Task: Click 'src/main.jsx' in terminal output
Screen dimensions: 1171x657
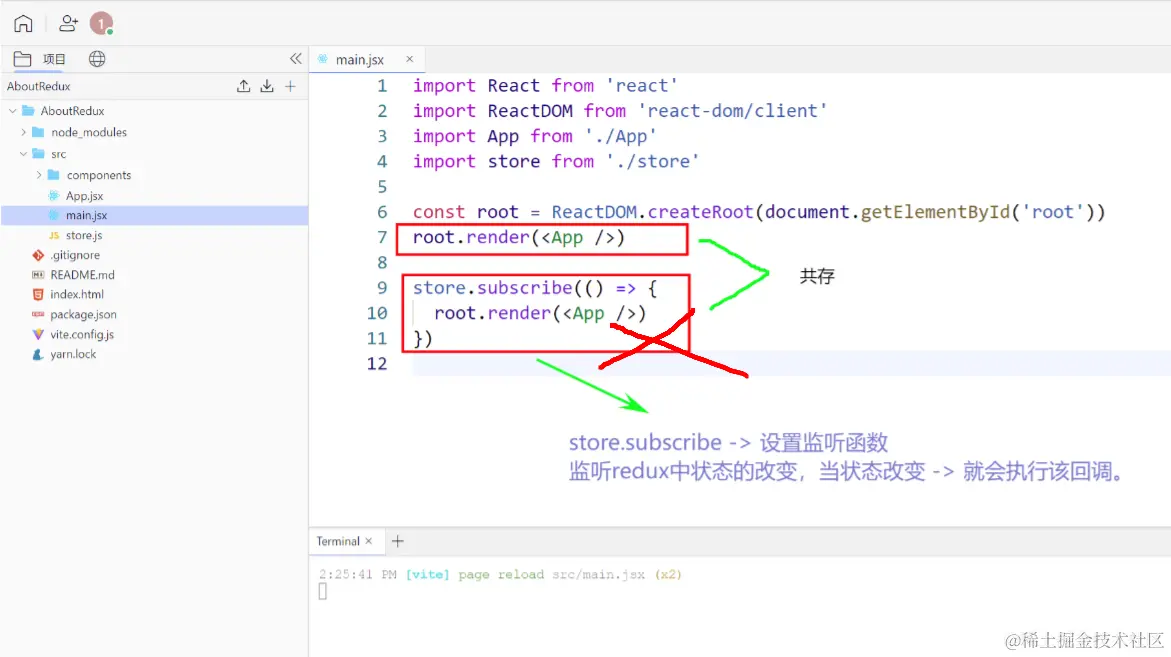Action: pyautogui.click(x=598, y=575)
